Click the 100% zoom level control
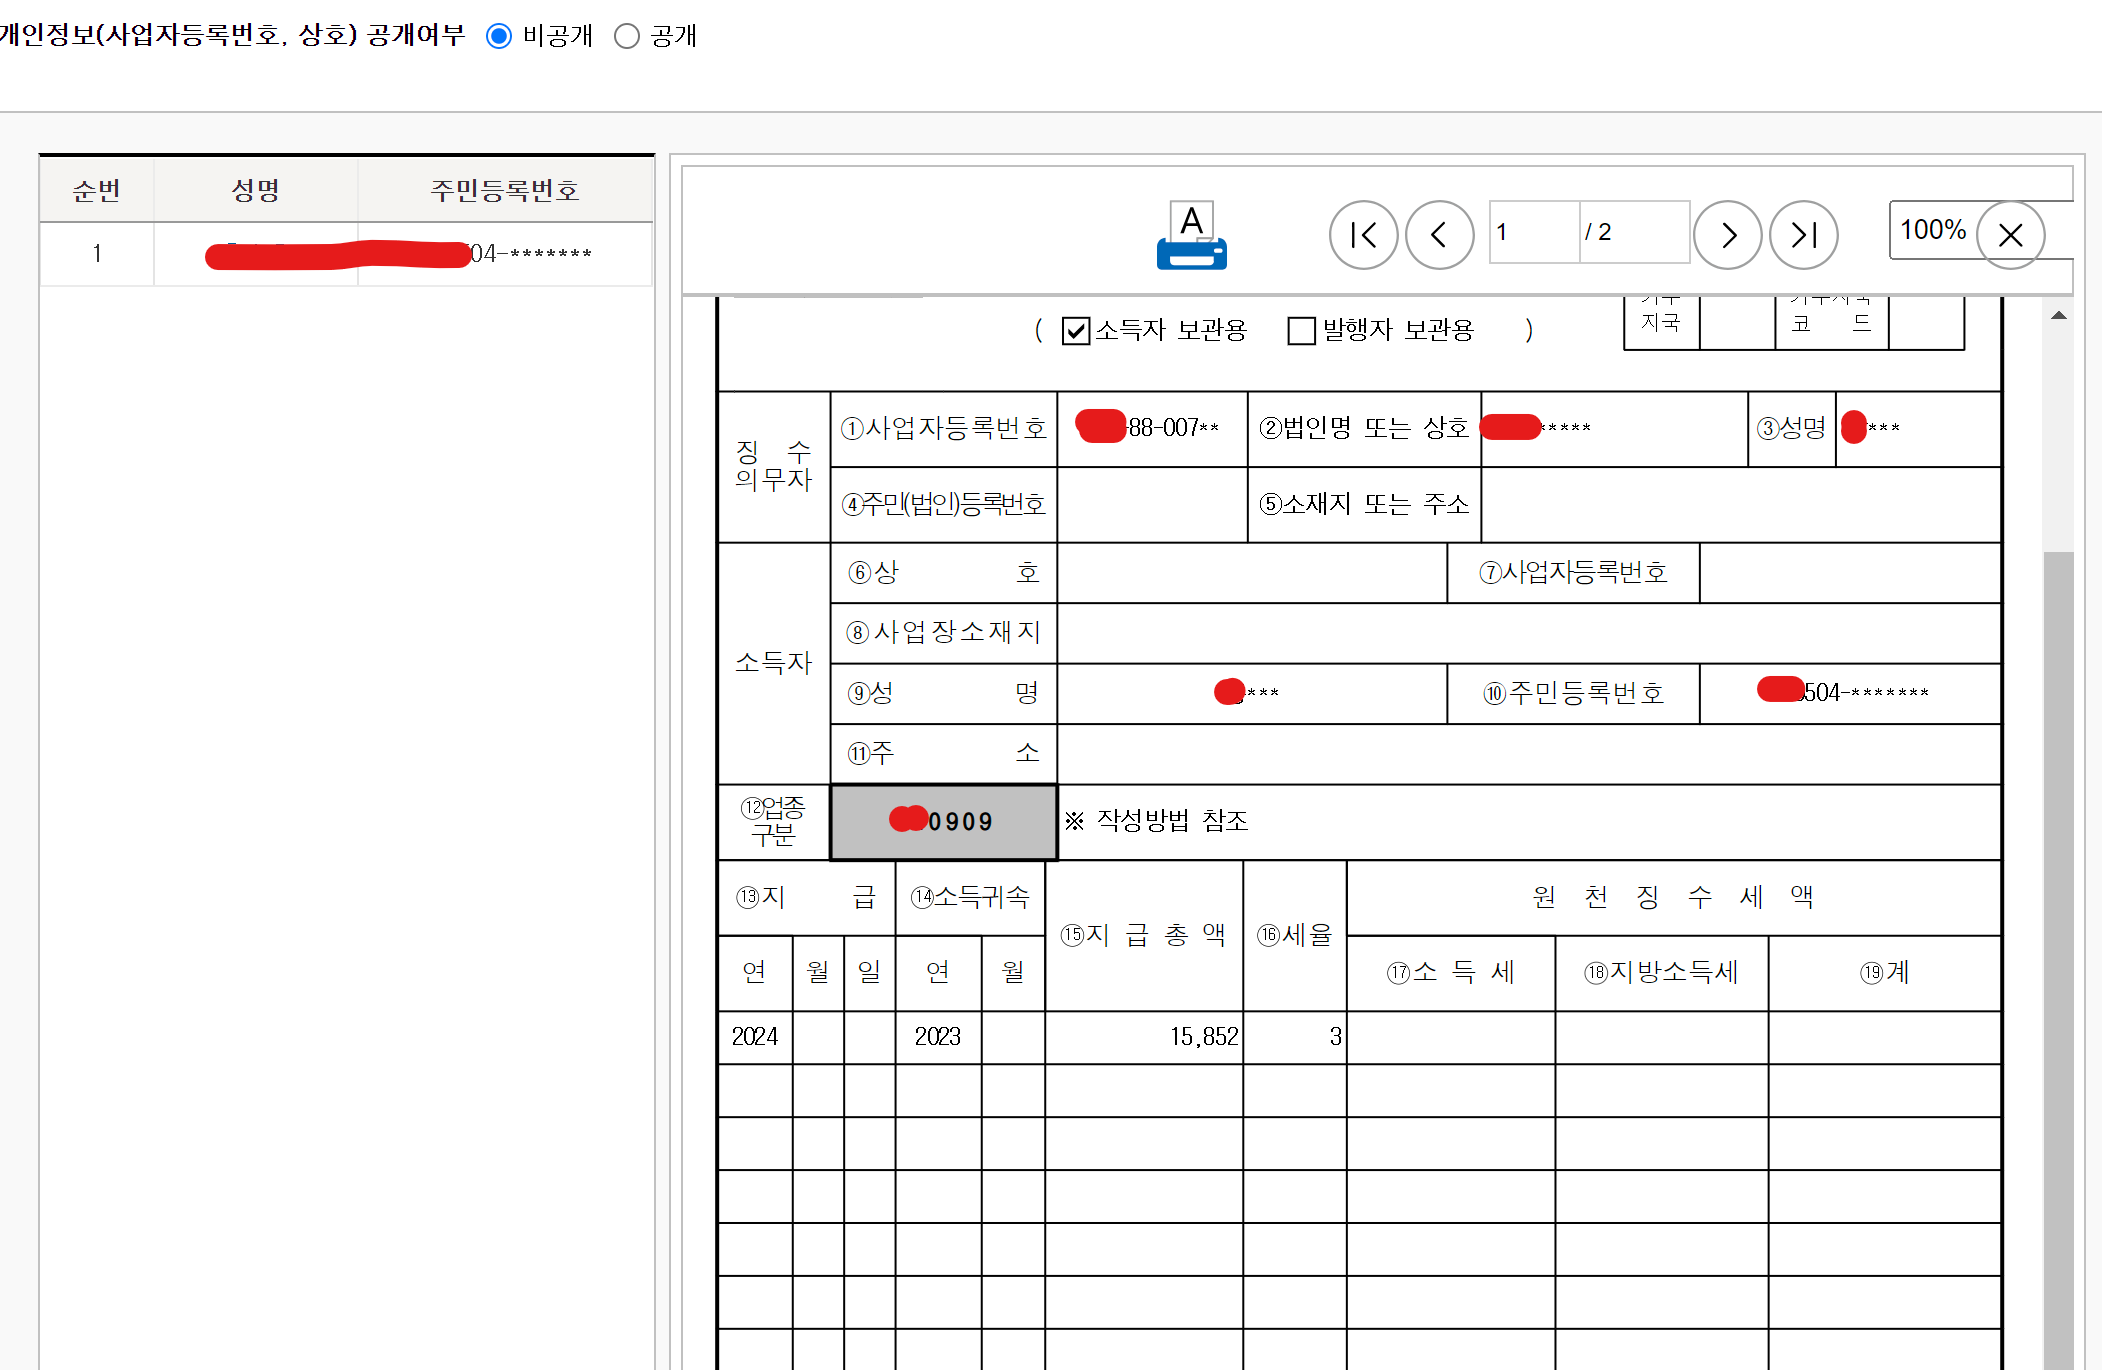The width and height of the screenshot is (2102, 1370). coord(1932,231)
